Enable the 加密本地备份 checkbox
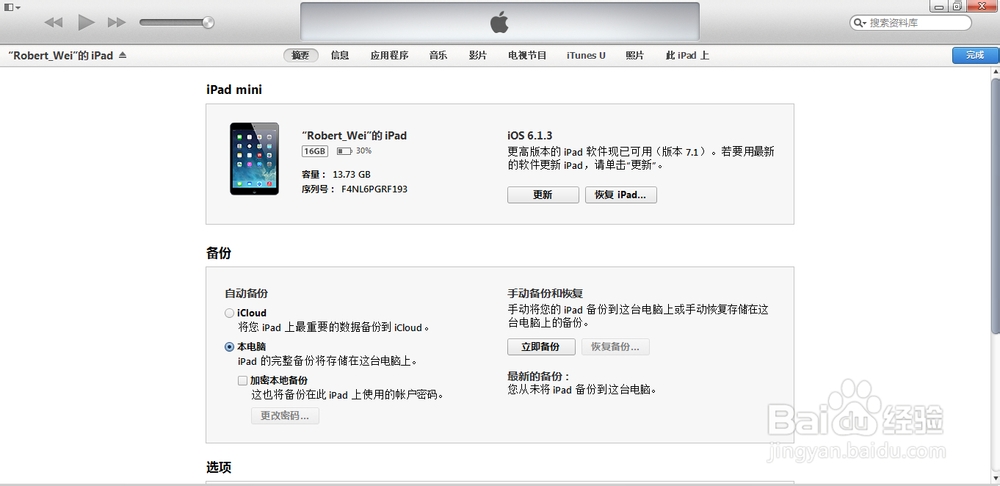The image size is (1000, 486). tap(242, 381)
